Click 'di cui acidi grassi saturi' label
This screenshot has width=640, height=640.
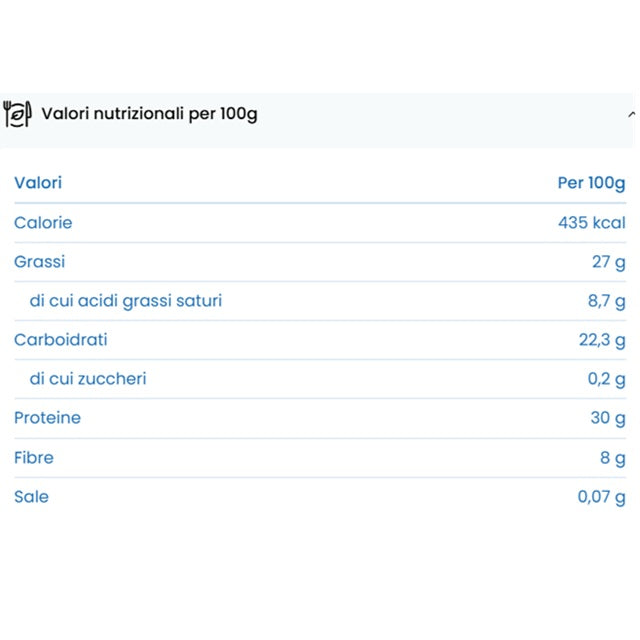tap(126, 301)
